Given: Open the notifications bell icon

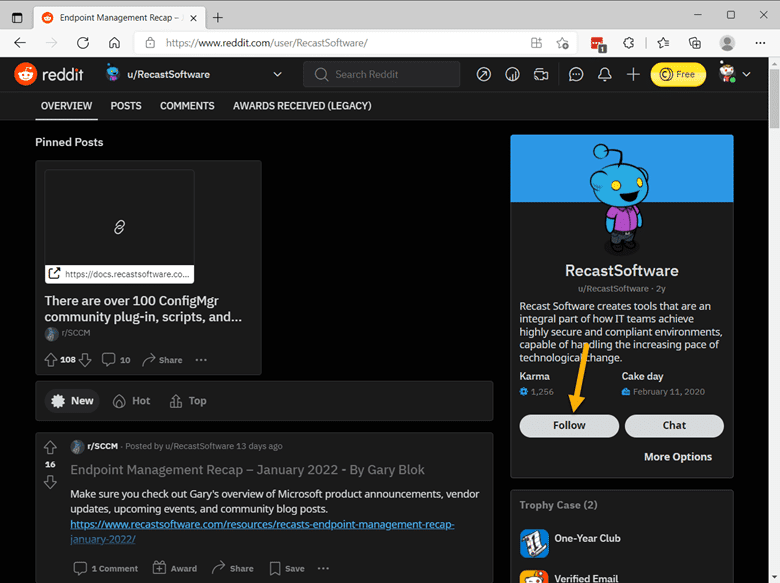Looking at the screenshot, I should tap(604, 74).
